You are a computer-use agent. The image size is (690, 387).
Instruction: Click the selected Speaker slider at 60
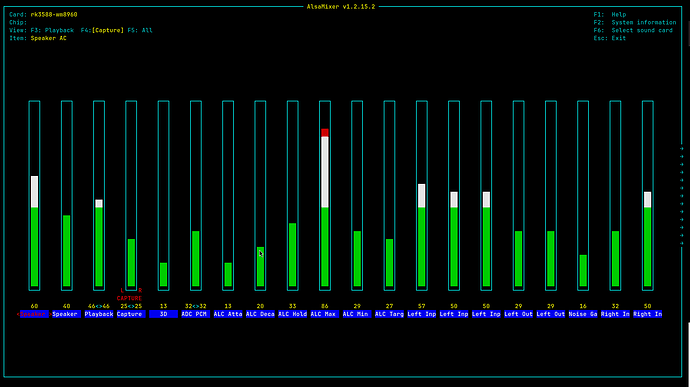click(x=34, y=195)
